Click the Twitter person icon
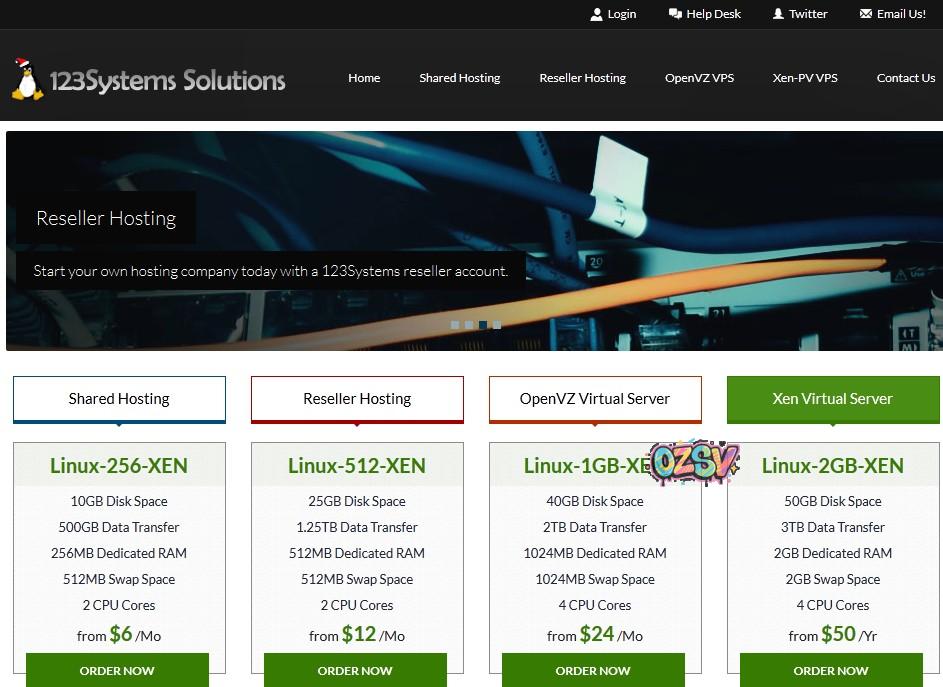This screenshot has height=687, width=943. click(778, 14)
